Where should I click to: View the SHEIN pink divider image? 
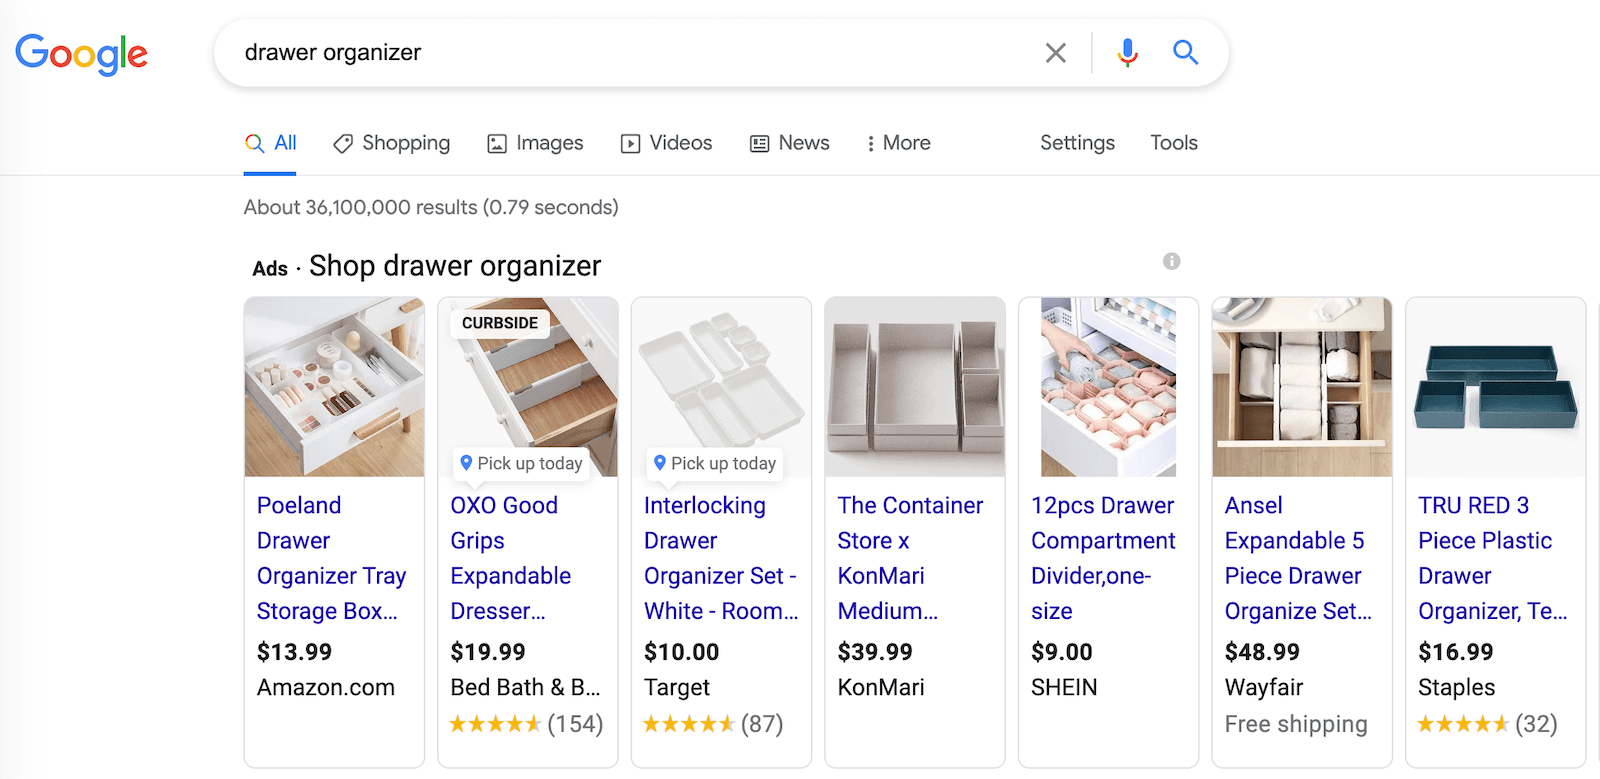[x=1108, y=387]
